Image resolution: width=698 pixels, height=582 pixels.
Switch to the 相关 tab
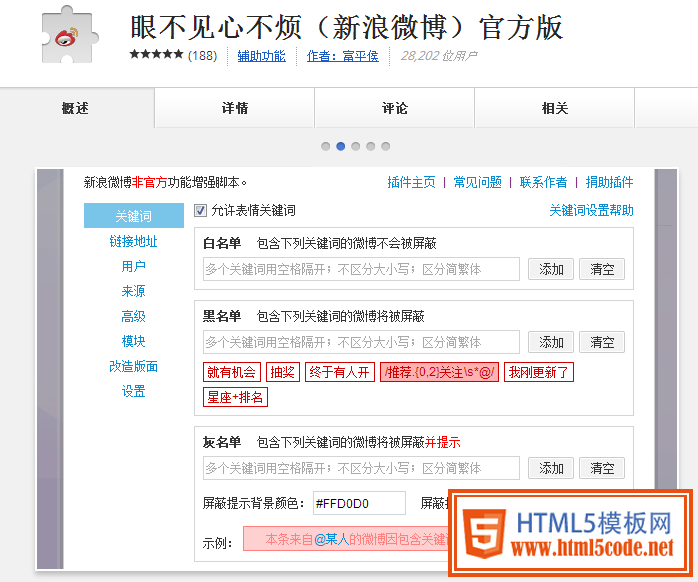point(555,108)
